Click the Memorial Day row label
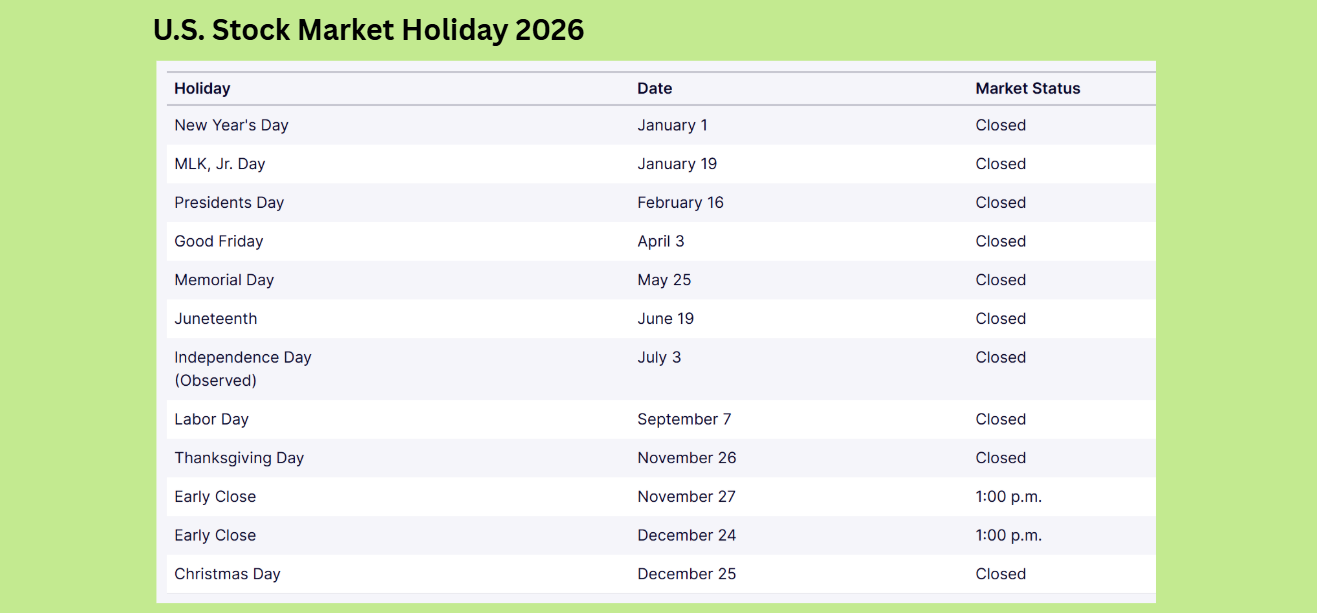The image size is (1317, 613). (224, 280)
